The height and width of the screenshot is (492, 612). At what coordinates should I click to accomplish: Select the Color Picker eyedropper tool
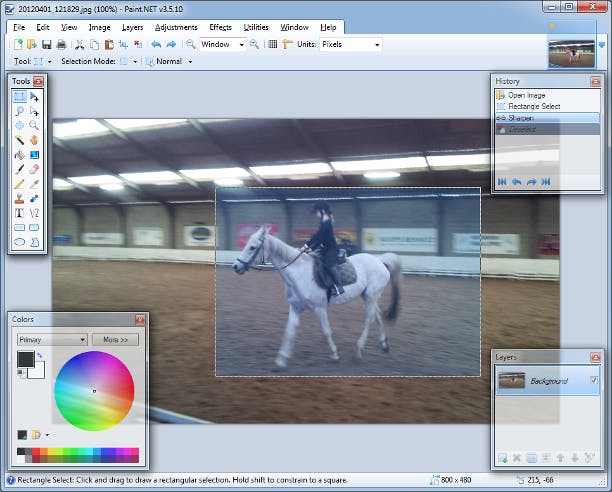pos(34,184)
